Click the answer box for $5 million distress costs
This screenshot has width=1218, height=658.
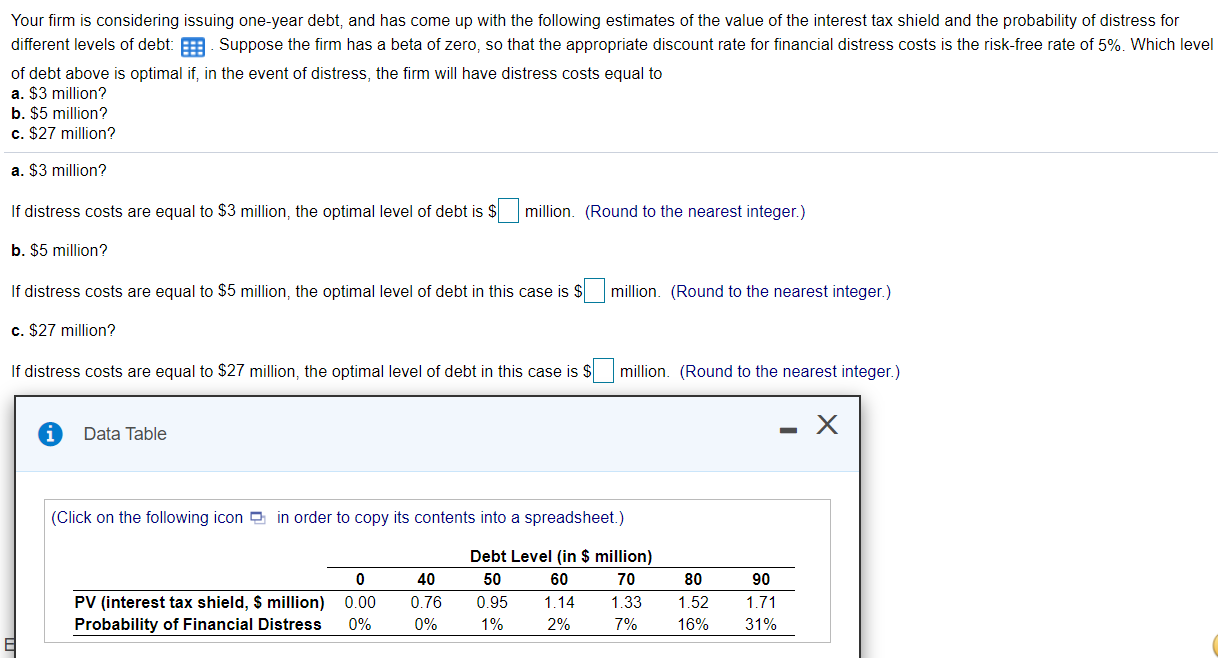[x=595, y=291]
